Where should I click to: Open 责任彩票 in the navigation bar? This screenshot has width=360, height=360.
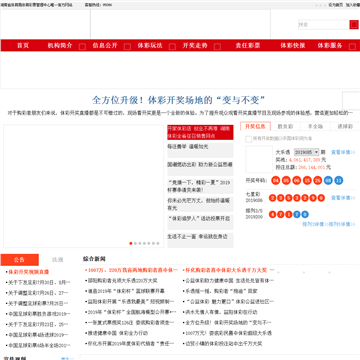248,46
